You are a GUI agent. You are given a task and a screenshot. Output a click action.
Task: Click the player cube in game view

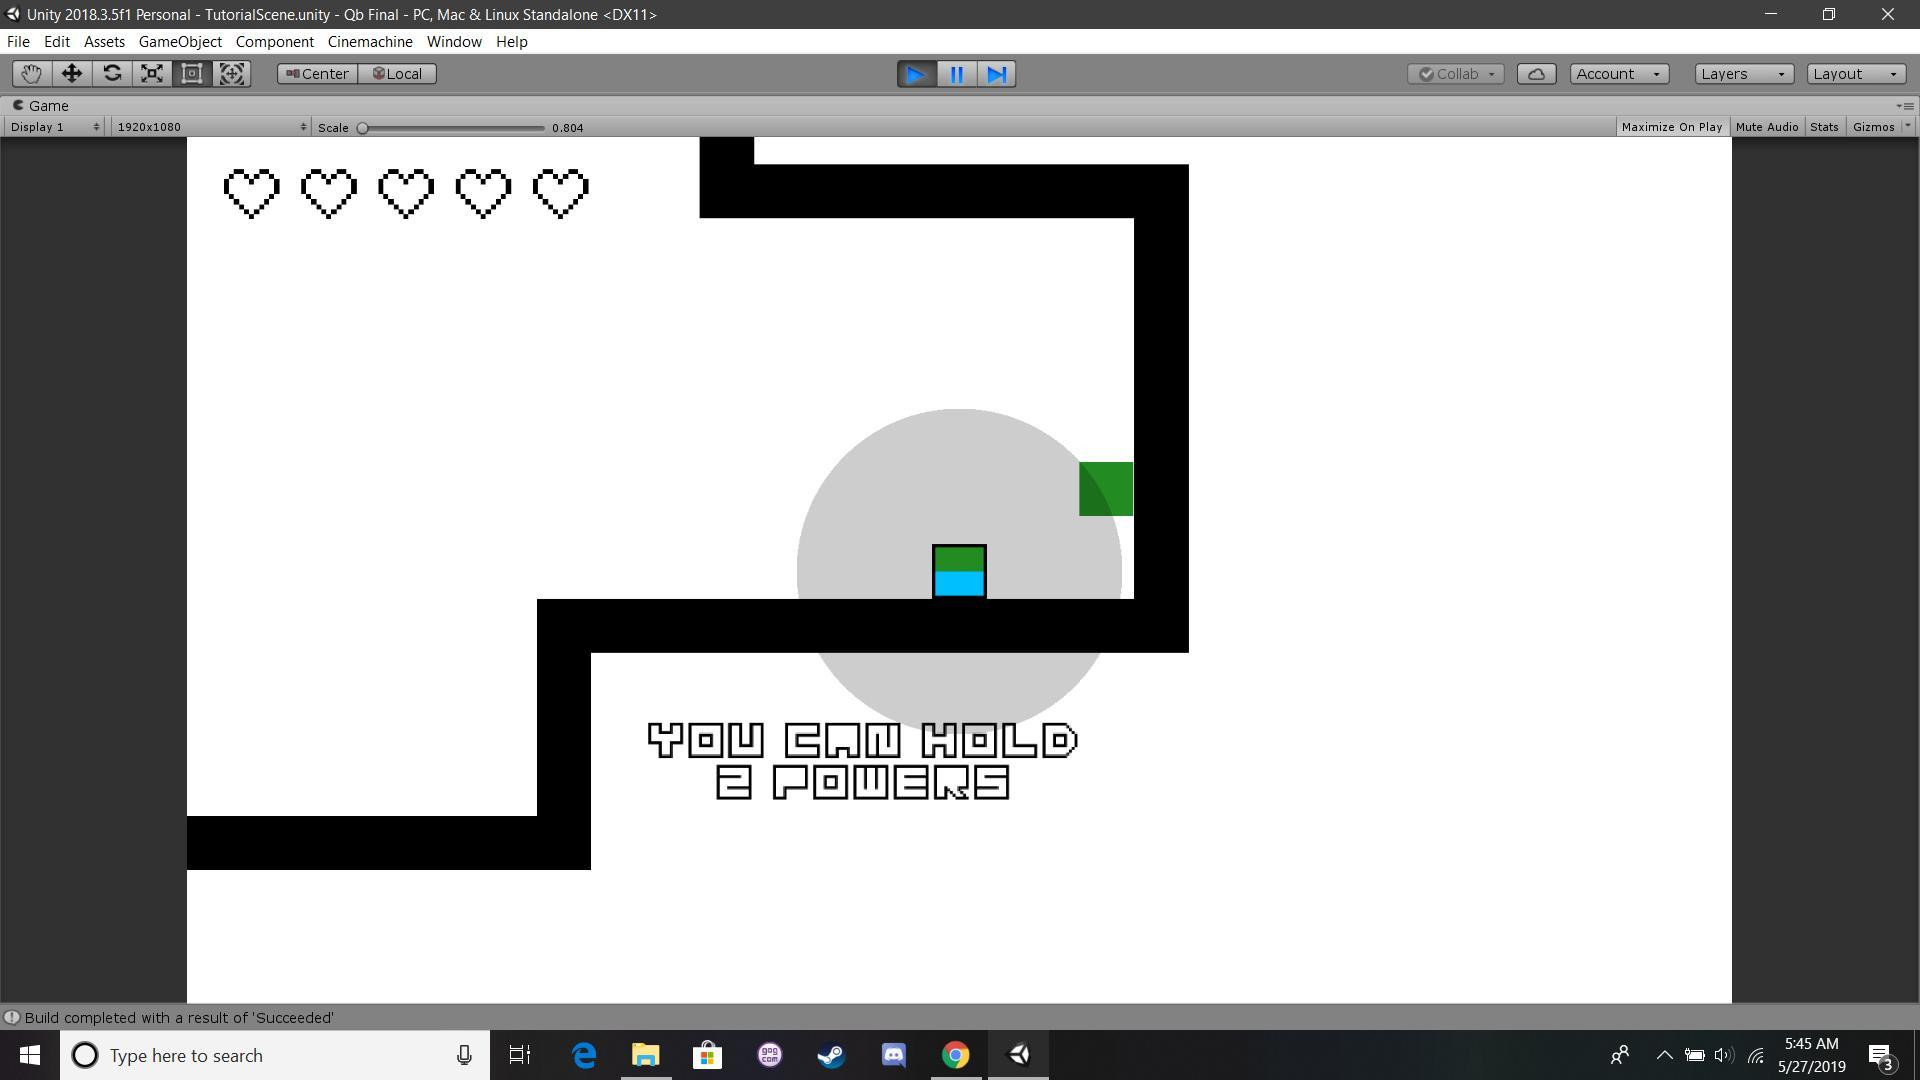point(959,572)
